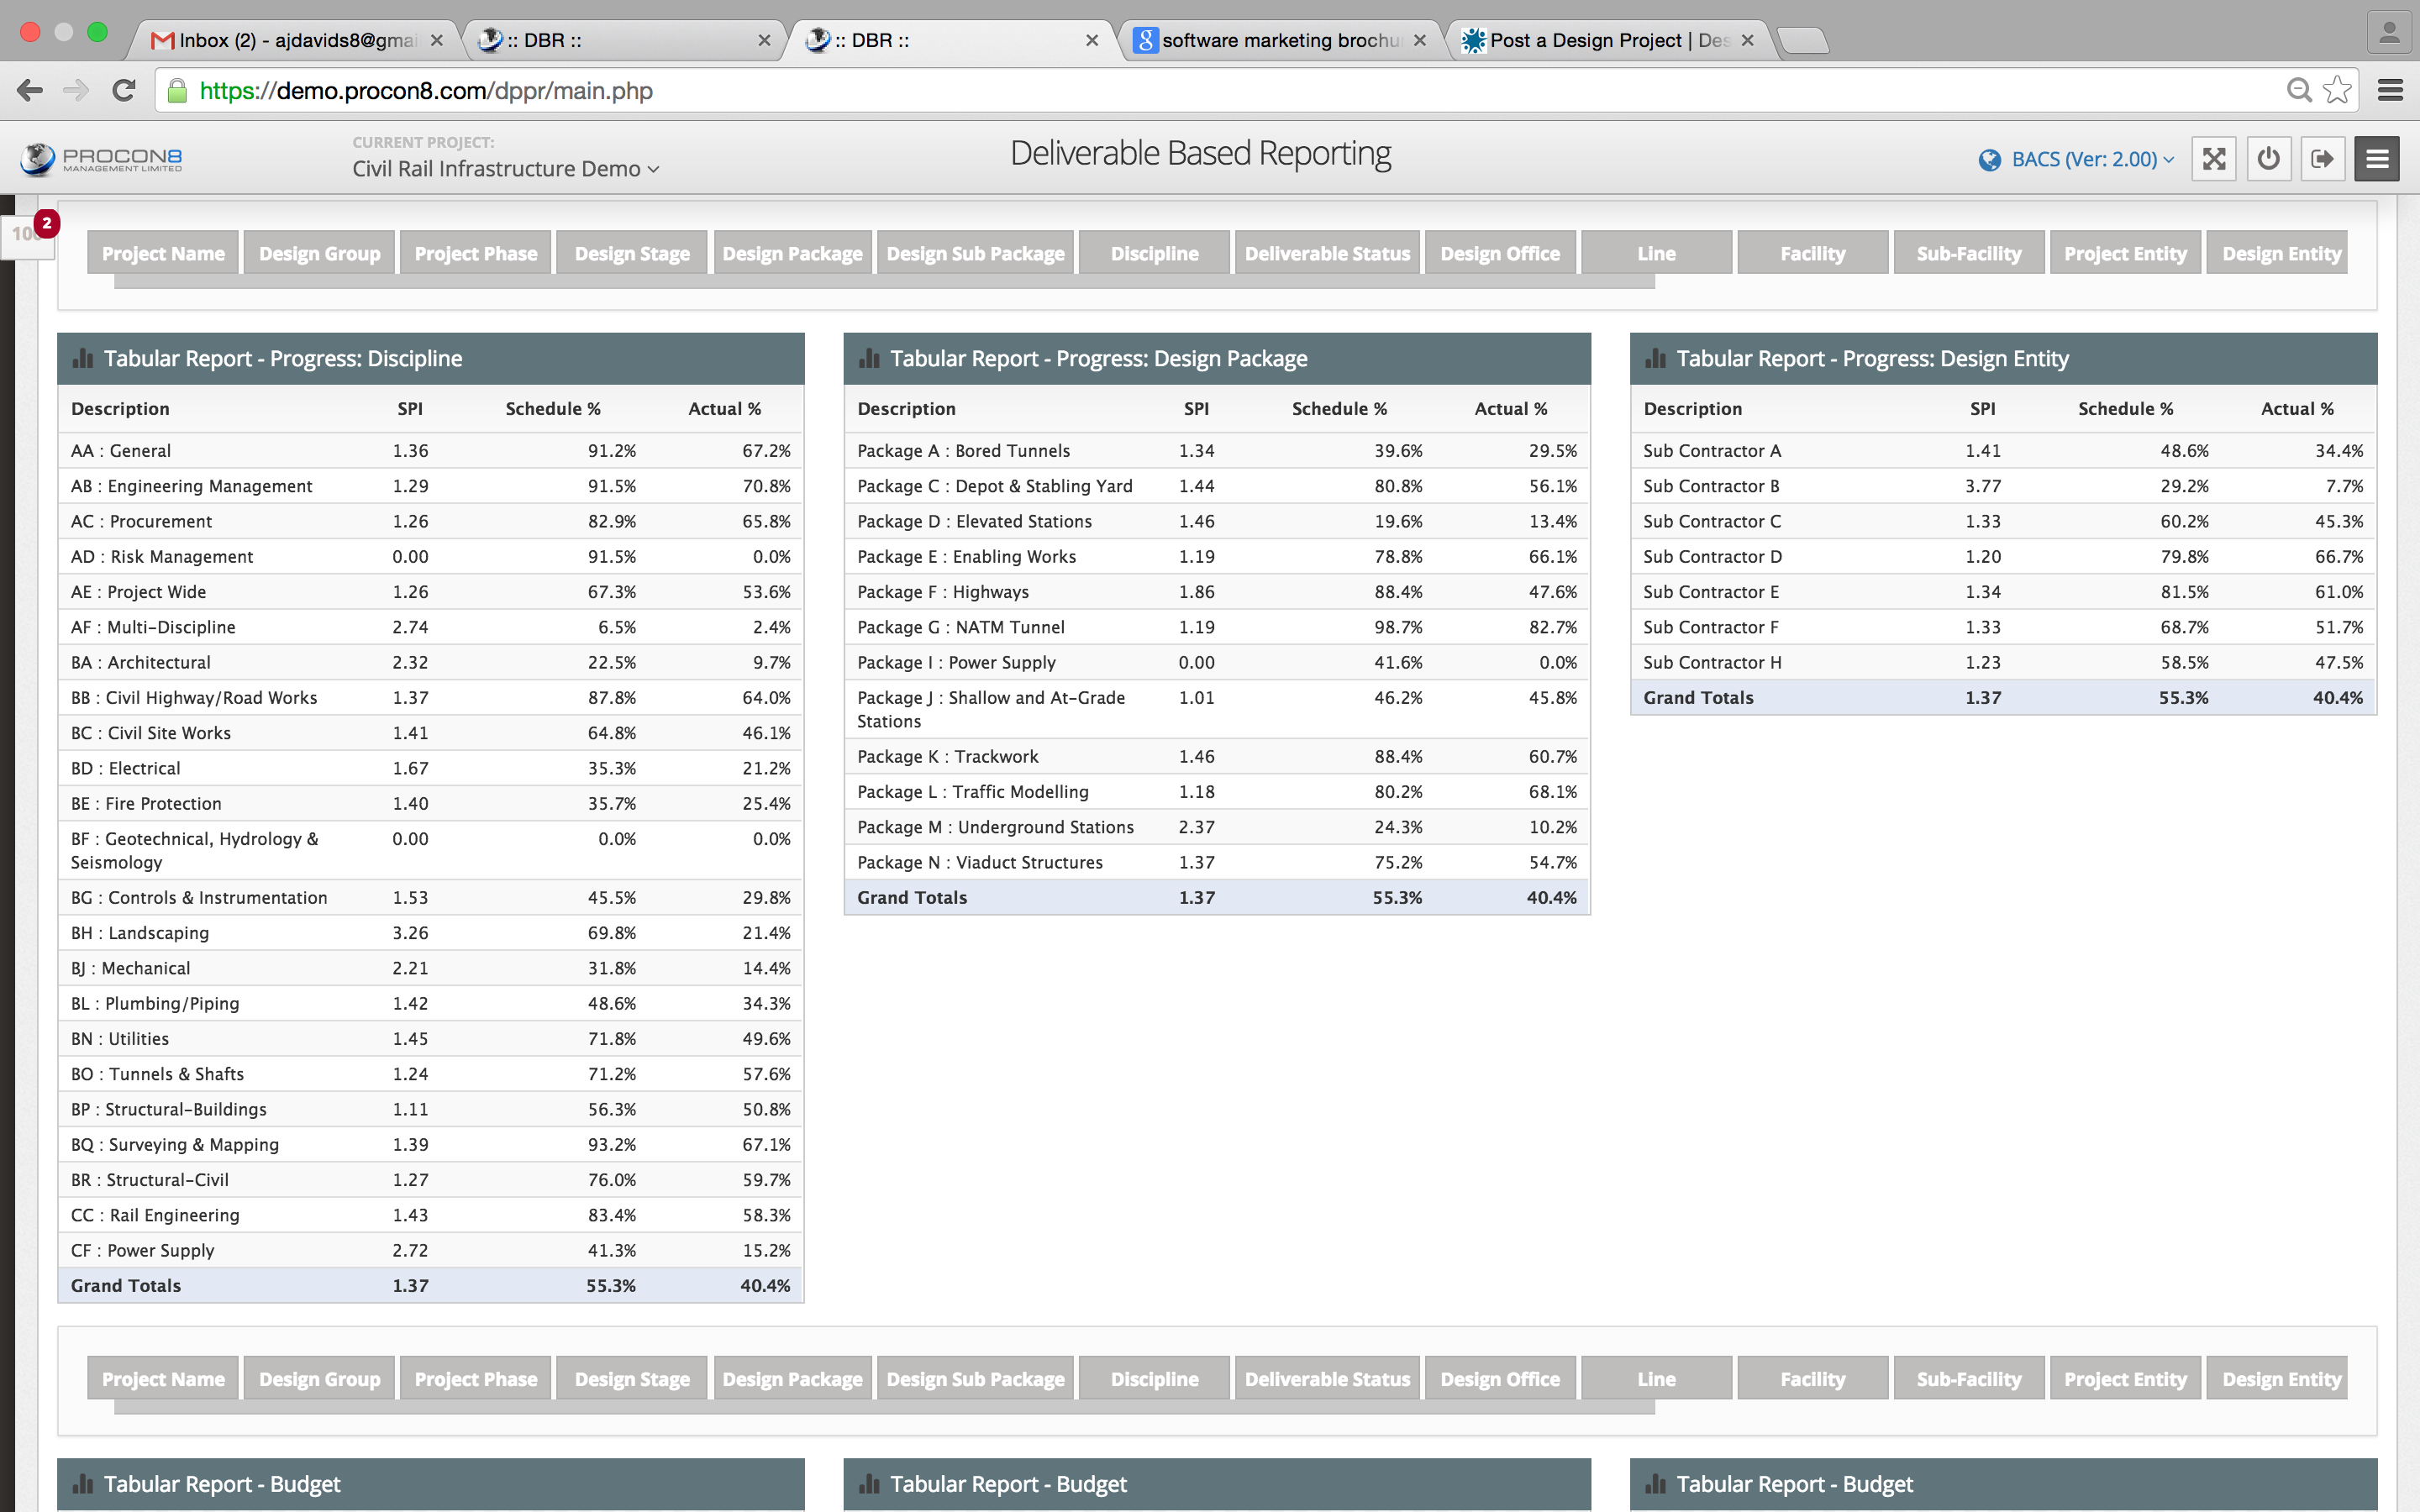Open the BACS (Ver: 2.00) dropdown
This screenshot has height=1512, width=2420.
(2085, 159)
